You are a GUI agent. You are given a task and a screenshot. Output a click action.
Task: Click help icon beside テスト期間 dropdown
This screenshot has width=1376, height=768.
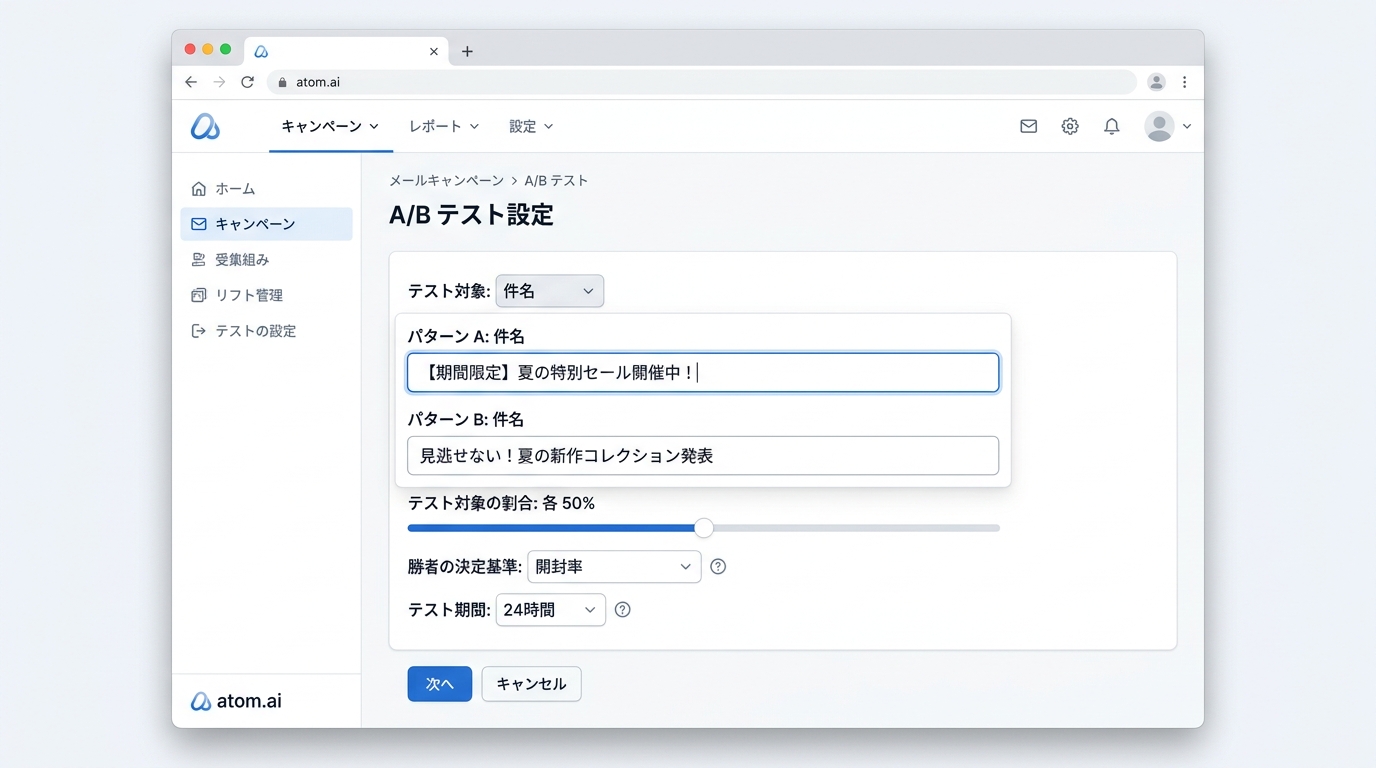(622, 610)
